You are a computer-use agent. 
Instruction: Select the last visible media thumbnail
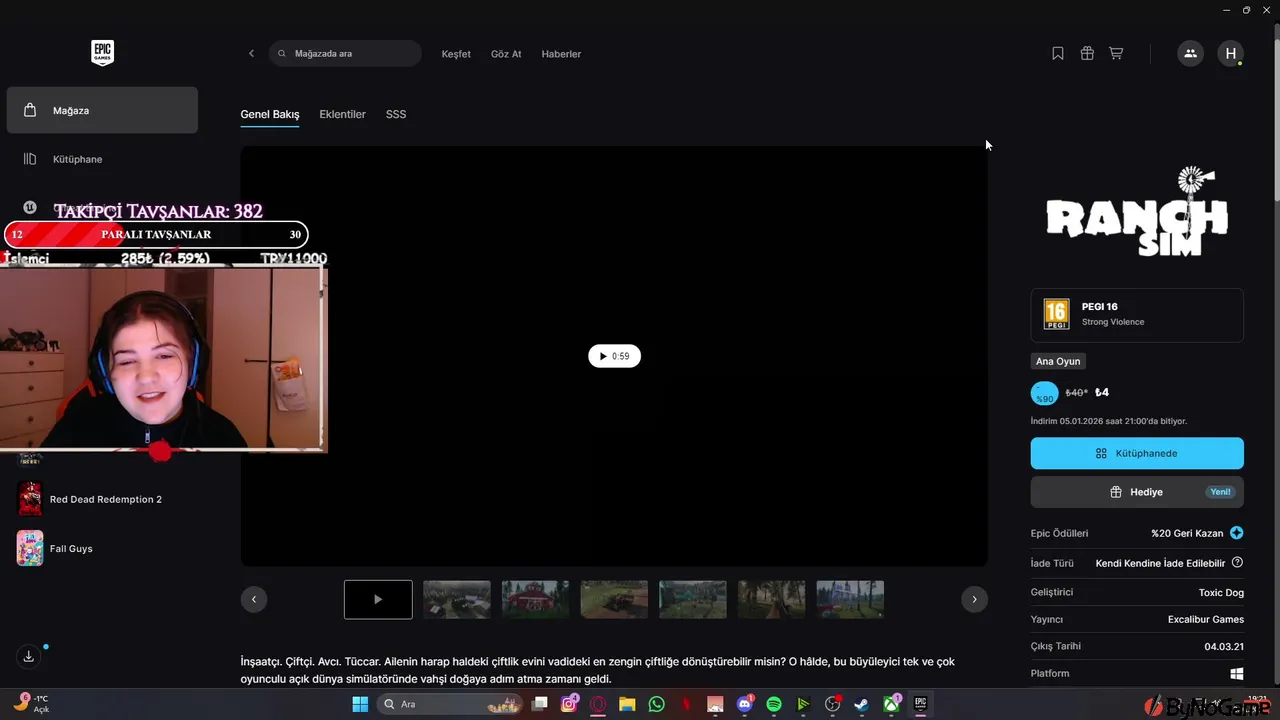click(850, 599)
